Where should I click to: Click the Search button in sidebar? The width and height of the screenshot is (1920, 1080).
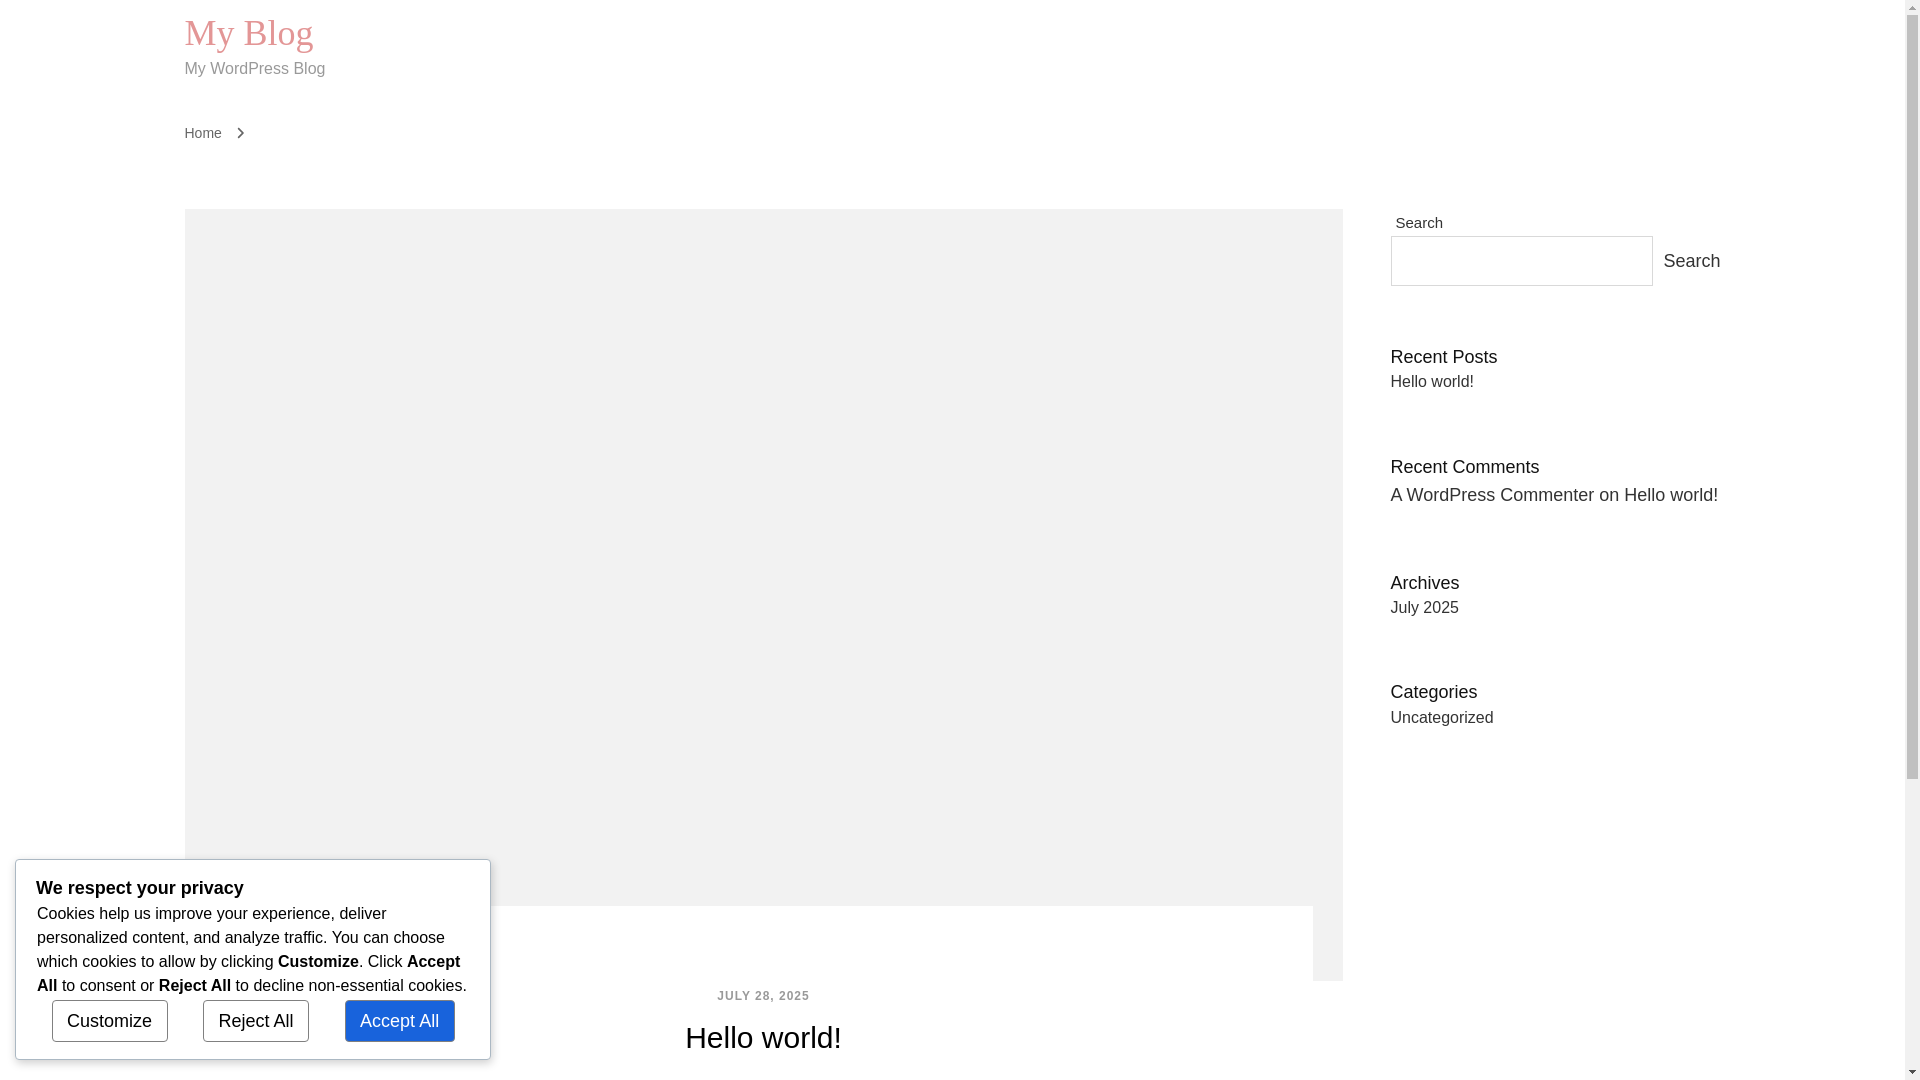click(1691, 261)
